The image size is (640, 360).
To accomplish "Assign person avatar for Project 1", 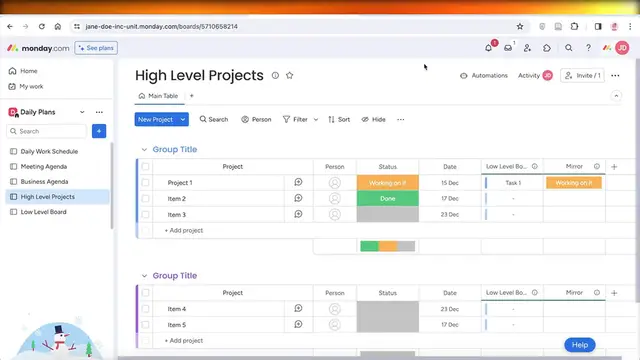I will 335,182.
